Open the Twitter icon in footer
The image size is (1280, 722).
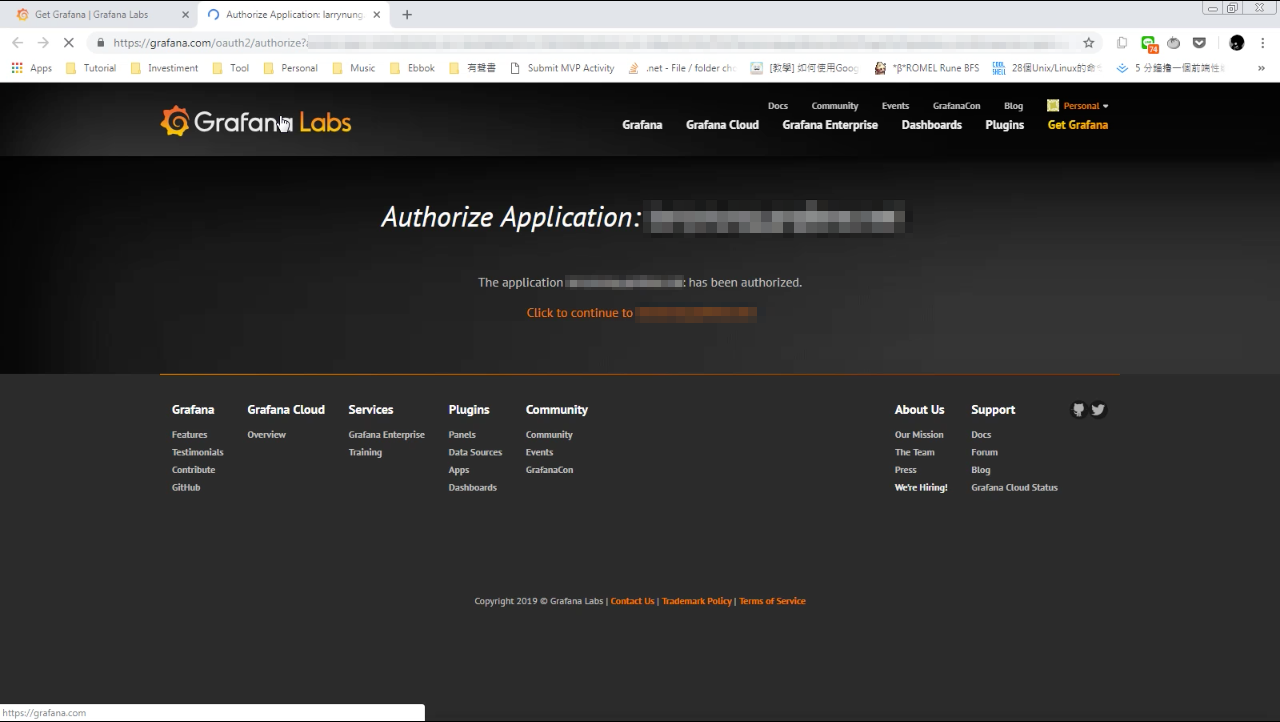pyautogui.click(x=1098, y=409)
